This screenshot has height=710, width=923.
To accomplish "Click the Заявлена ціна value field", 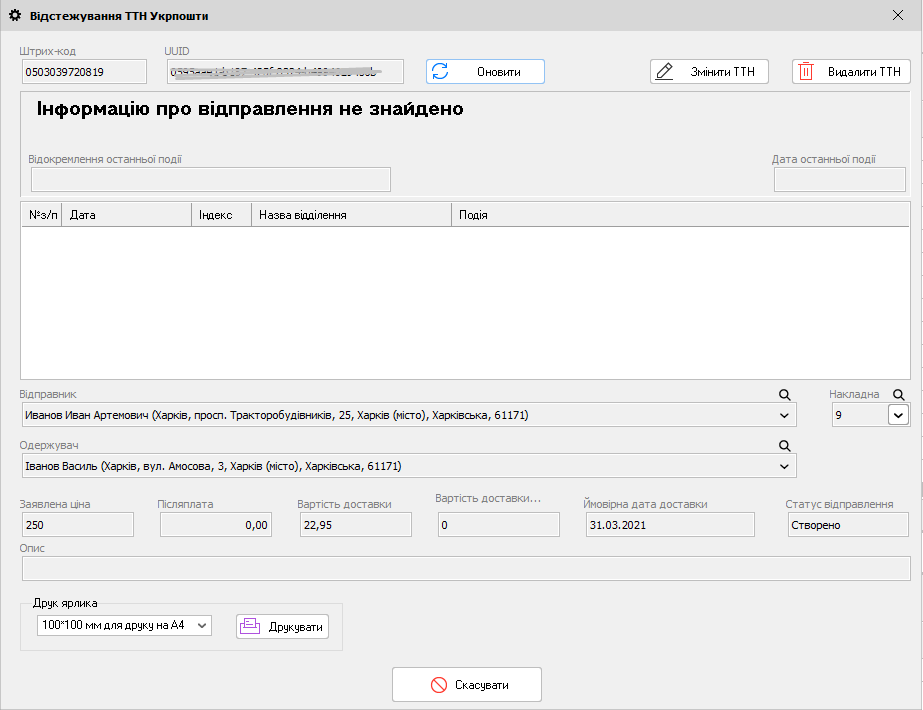I will pyautogui.click(x=76, y=525).
